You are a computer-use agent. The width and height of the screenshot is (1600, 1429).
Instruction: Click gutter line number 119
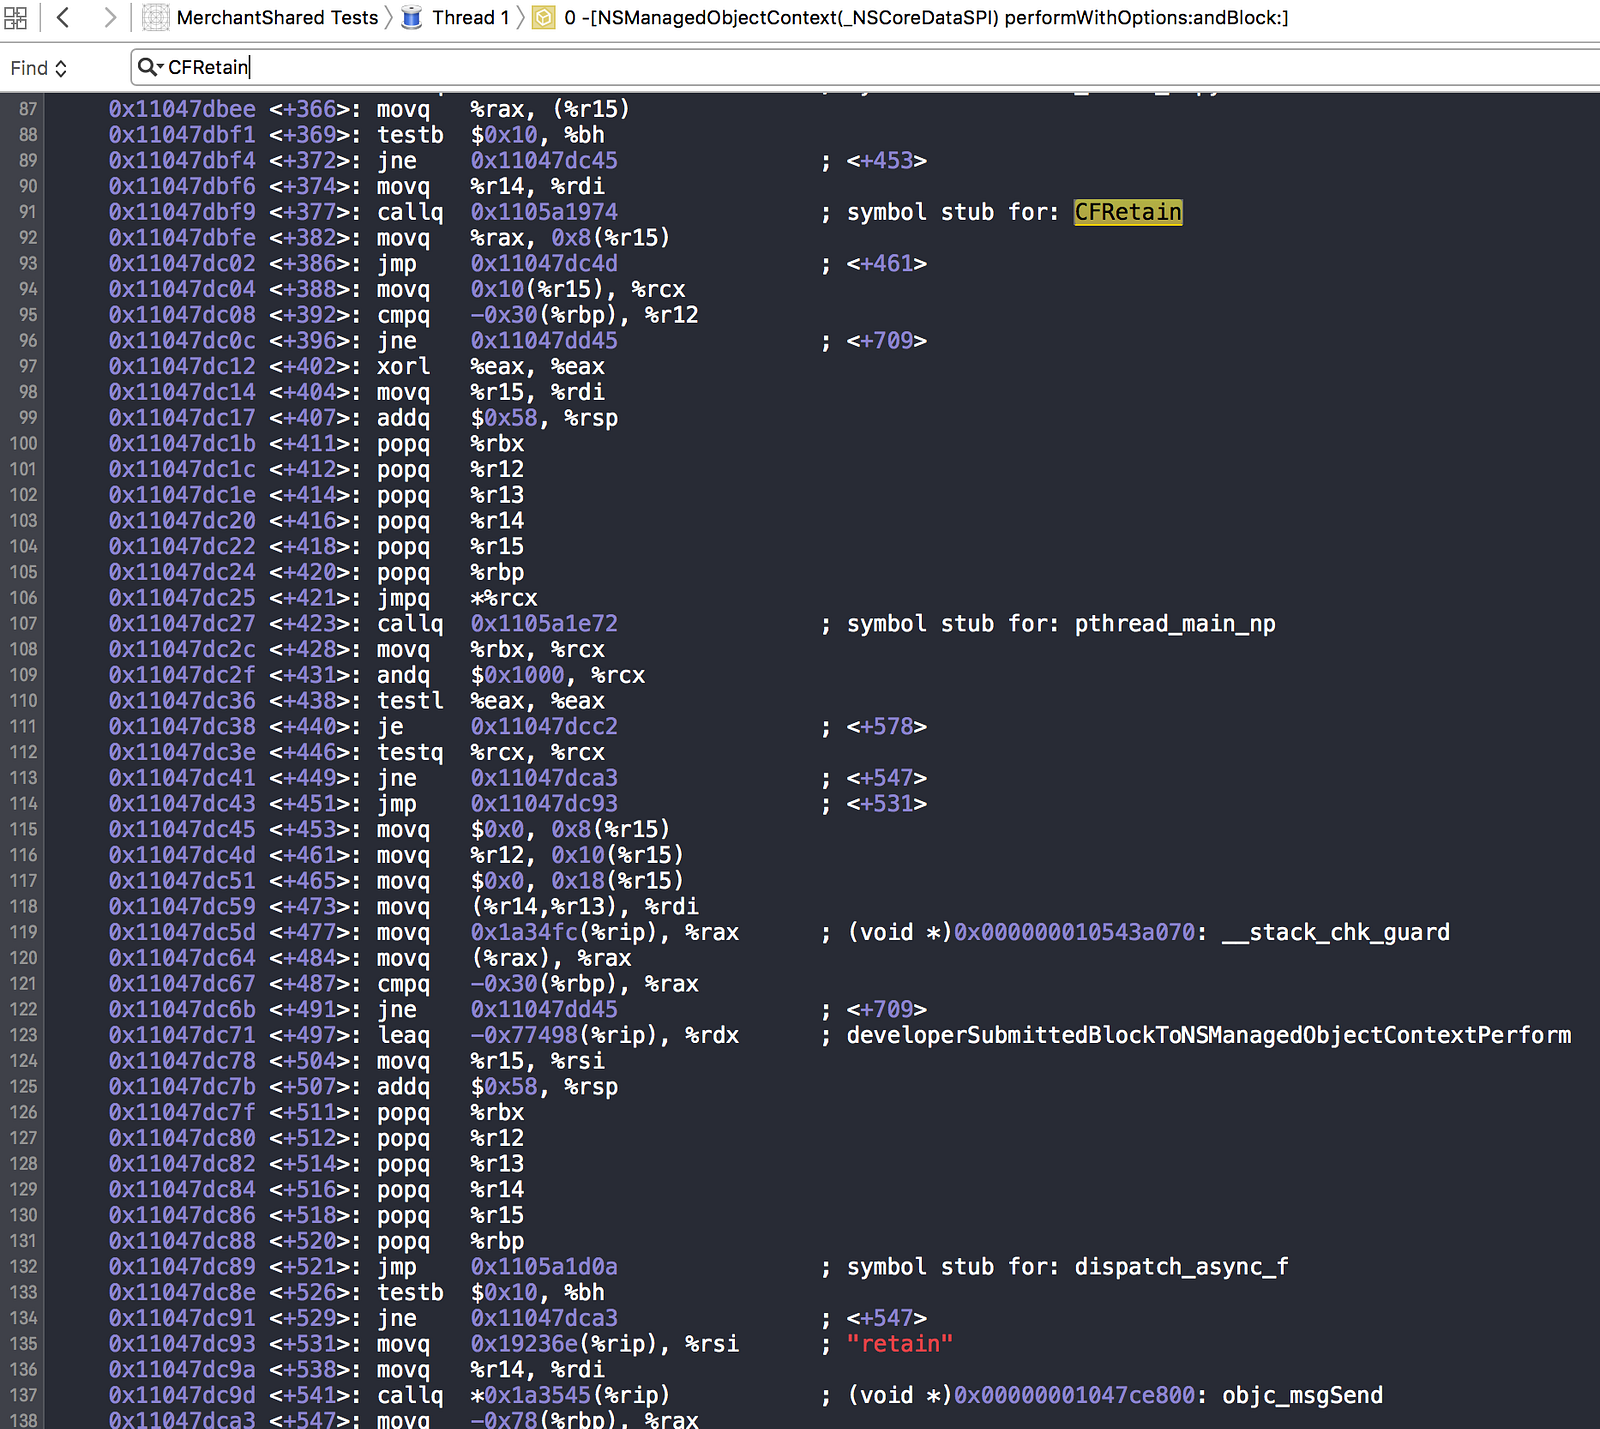click(x=24, y=933)
